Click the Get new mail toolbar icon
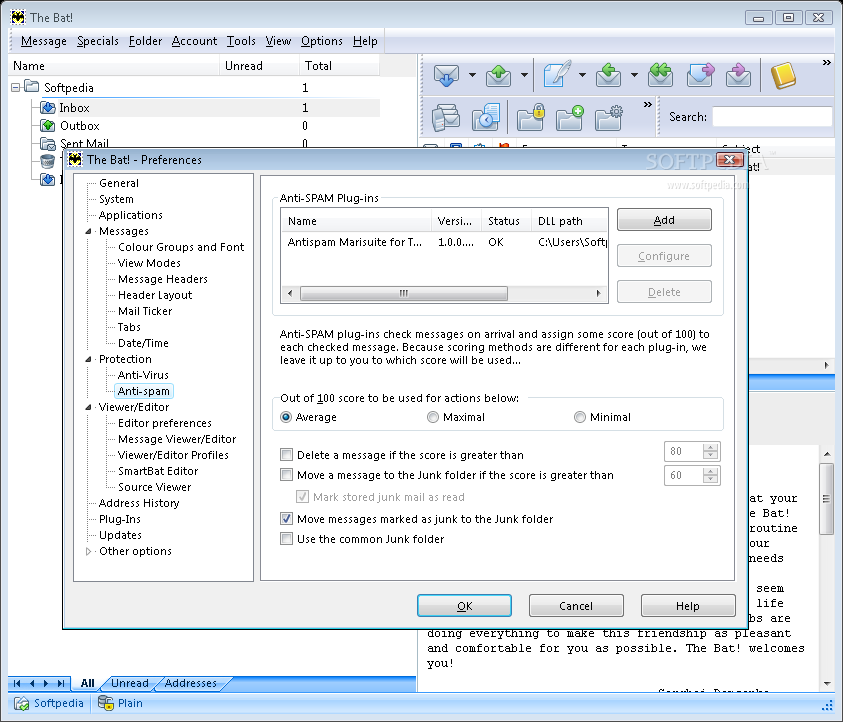 [446, 75]
